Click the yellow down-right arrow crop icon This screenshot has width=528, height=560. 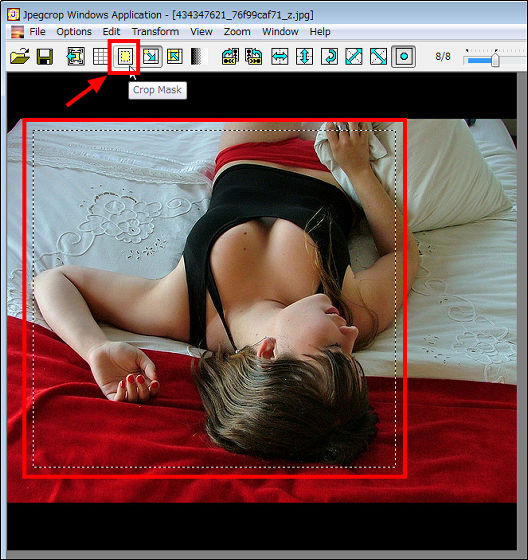coord(151,56)
